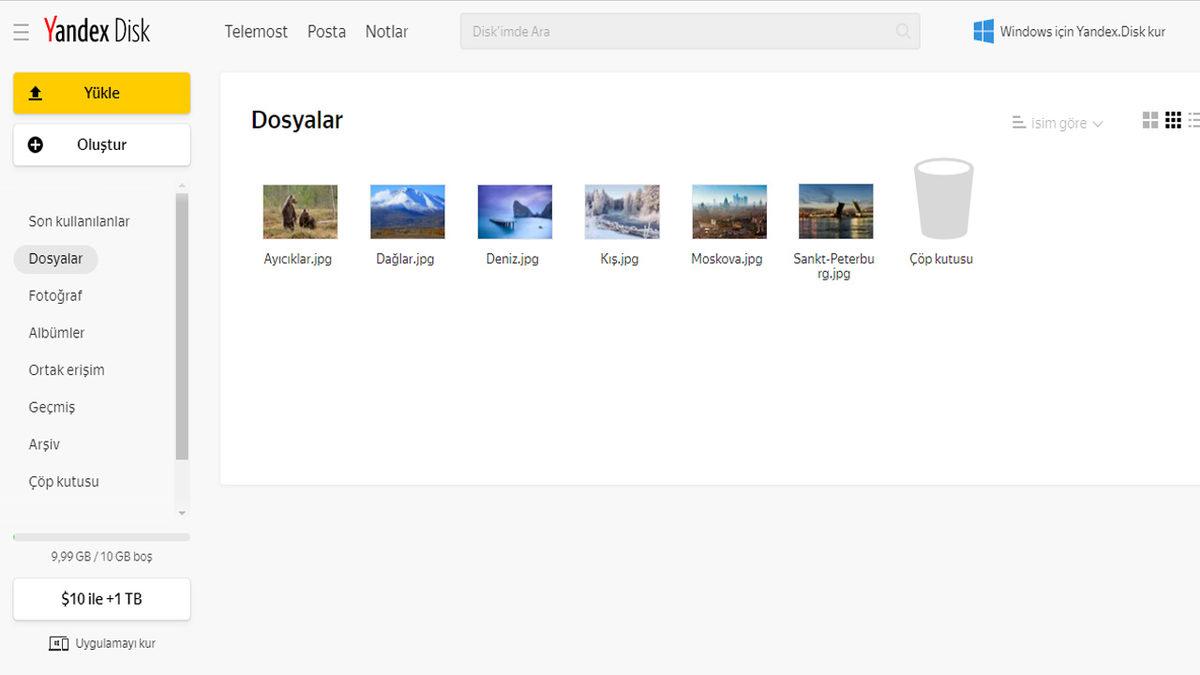Click the Windows logo for Yandex.Disk install
The width and height of the screenshot is (1200, 675).
tap(982, 31)
